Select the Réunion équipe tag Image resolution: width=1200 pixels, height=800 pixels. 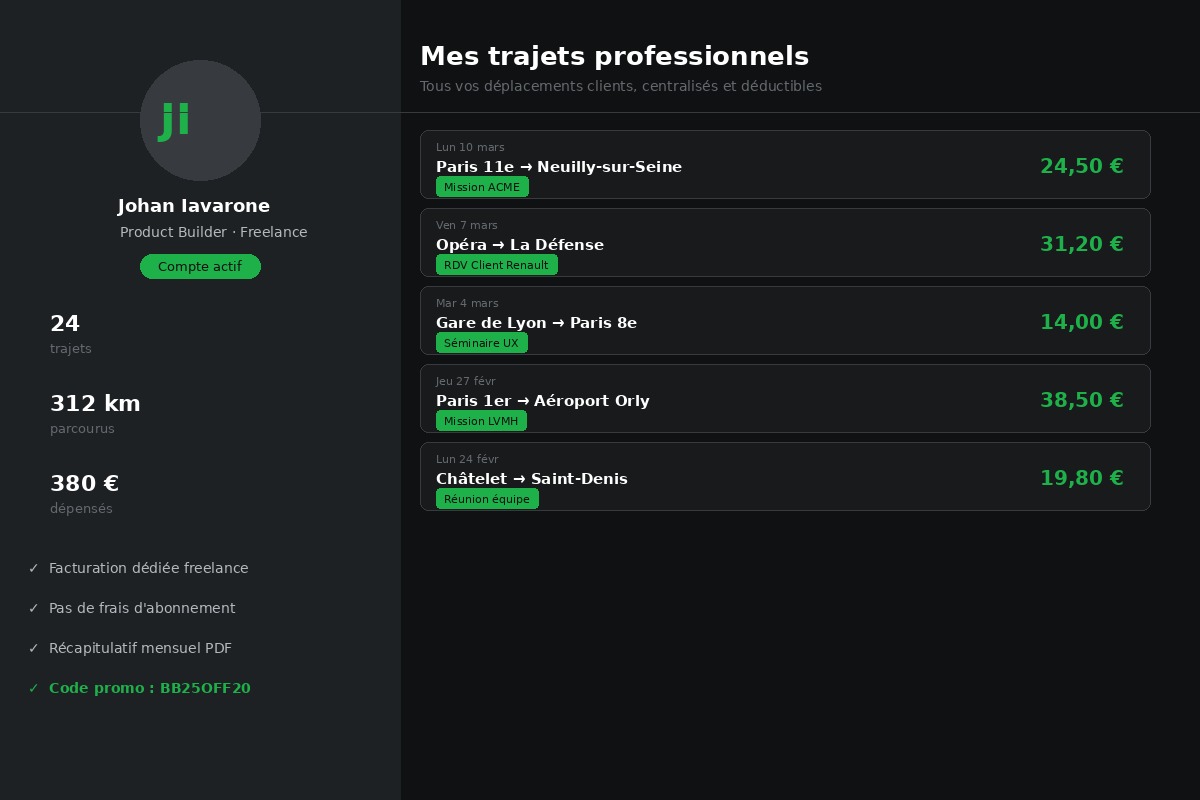[x=487, y=499]
